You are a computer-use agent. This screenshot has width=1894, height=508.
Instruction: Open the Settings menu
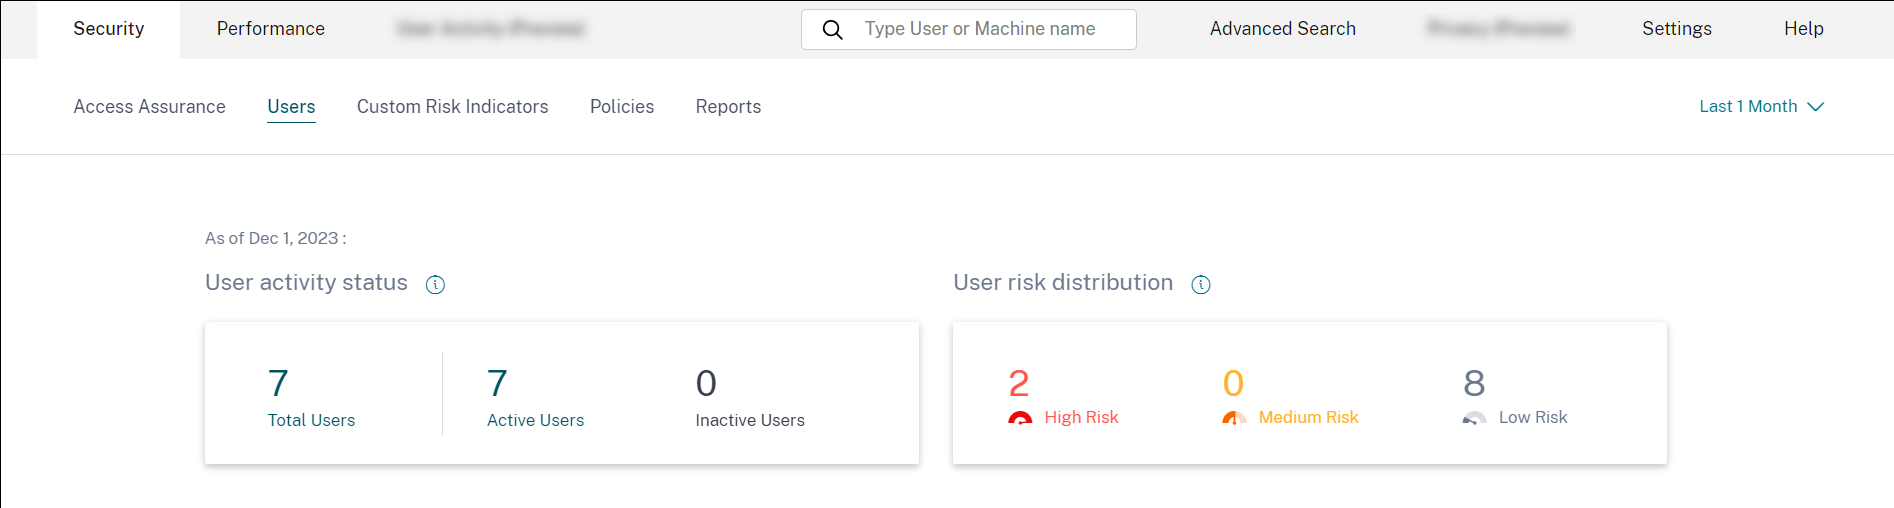pos(1676,29)
